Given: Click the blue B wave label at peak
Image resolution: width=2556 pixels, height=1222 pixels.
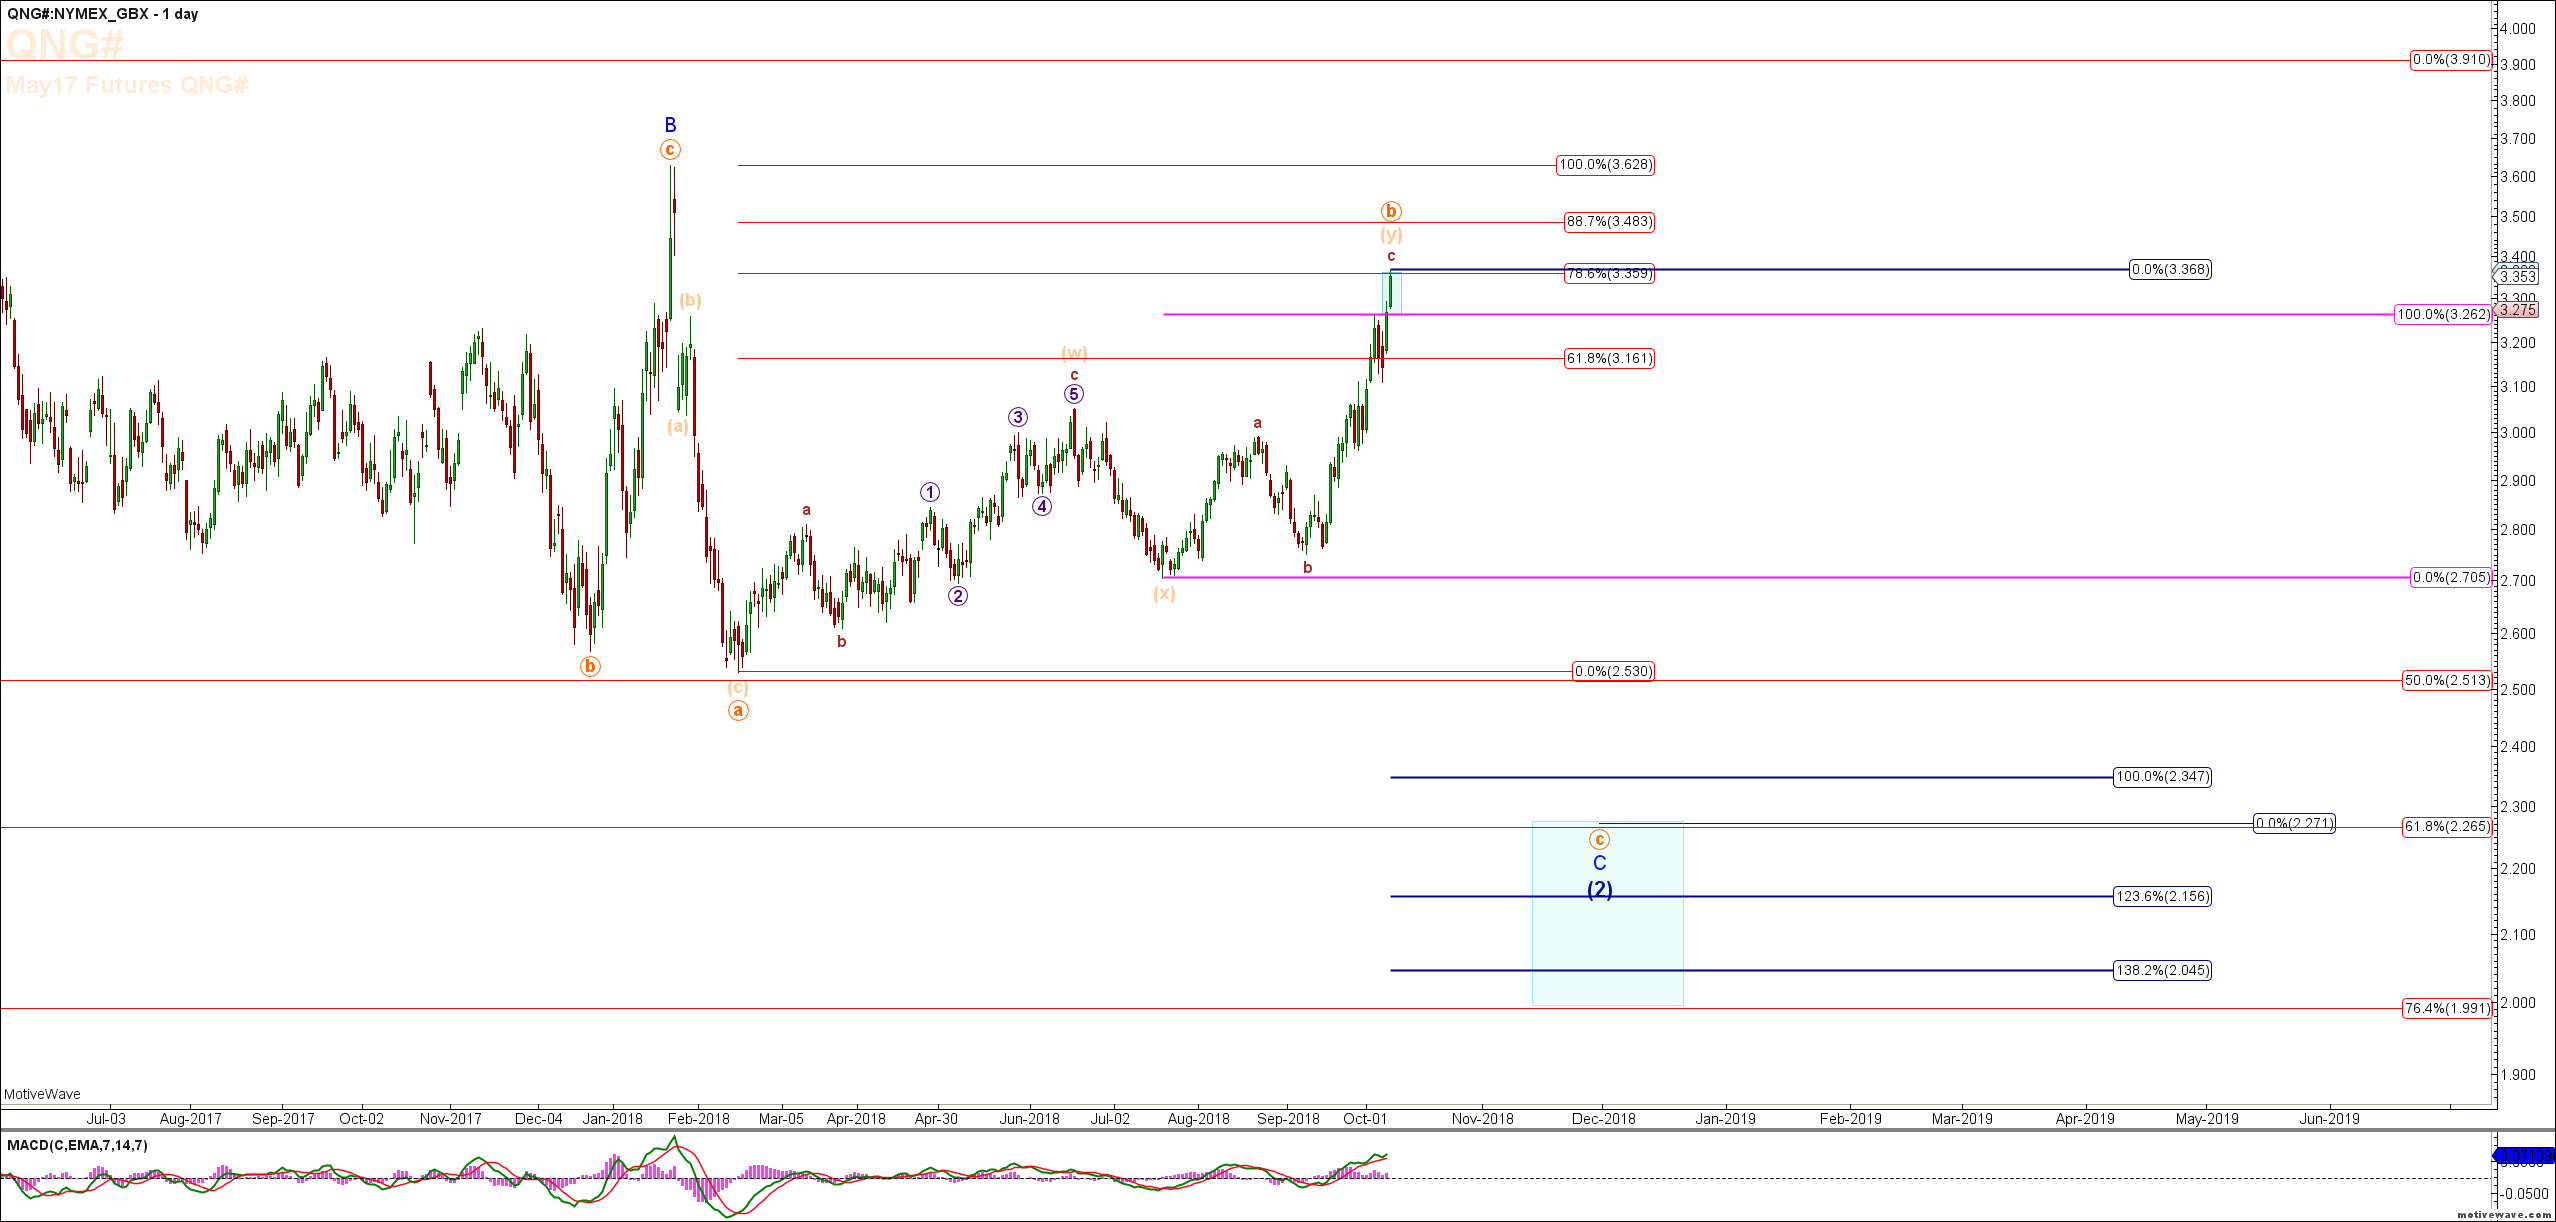Looking at the screenshot, I should pyautogui.click(x=670, y=125).
